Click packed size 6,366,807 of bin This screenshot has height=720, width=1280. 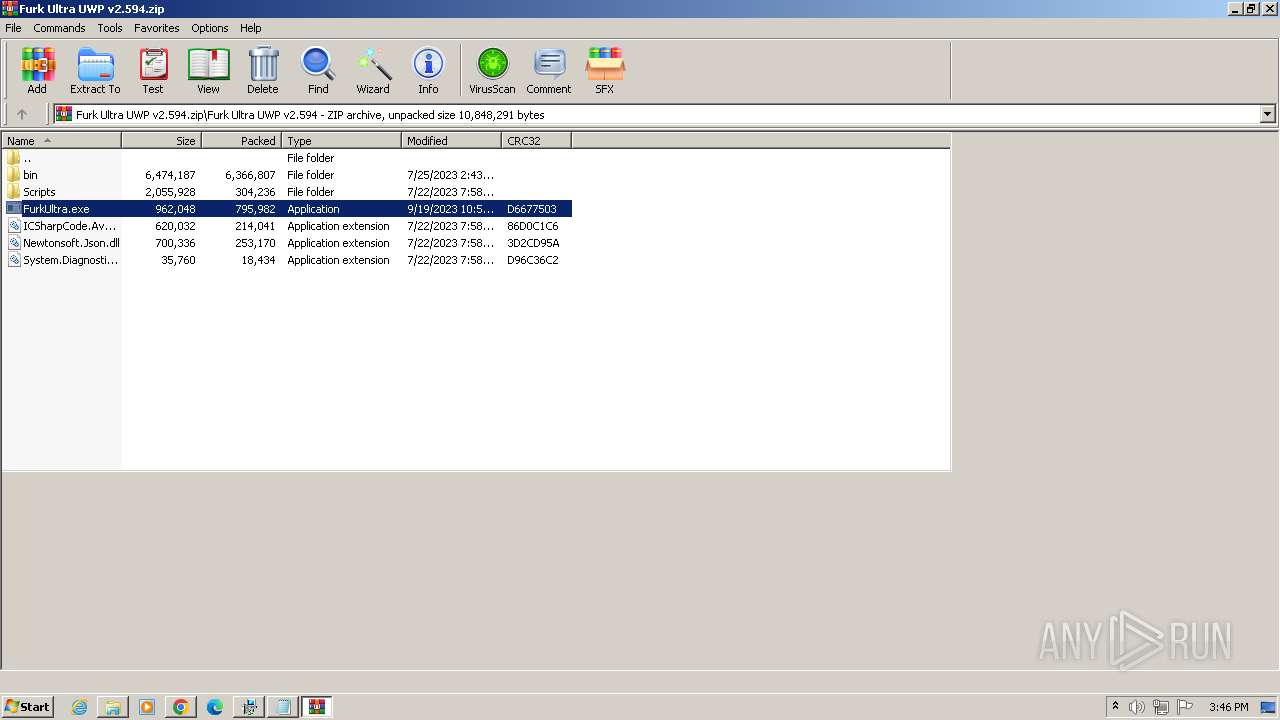(250, 175)
